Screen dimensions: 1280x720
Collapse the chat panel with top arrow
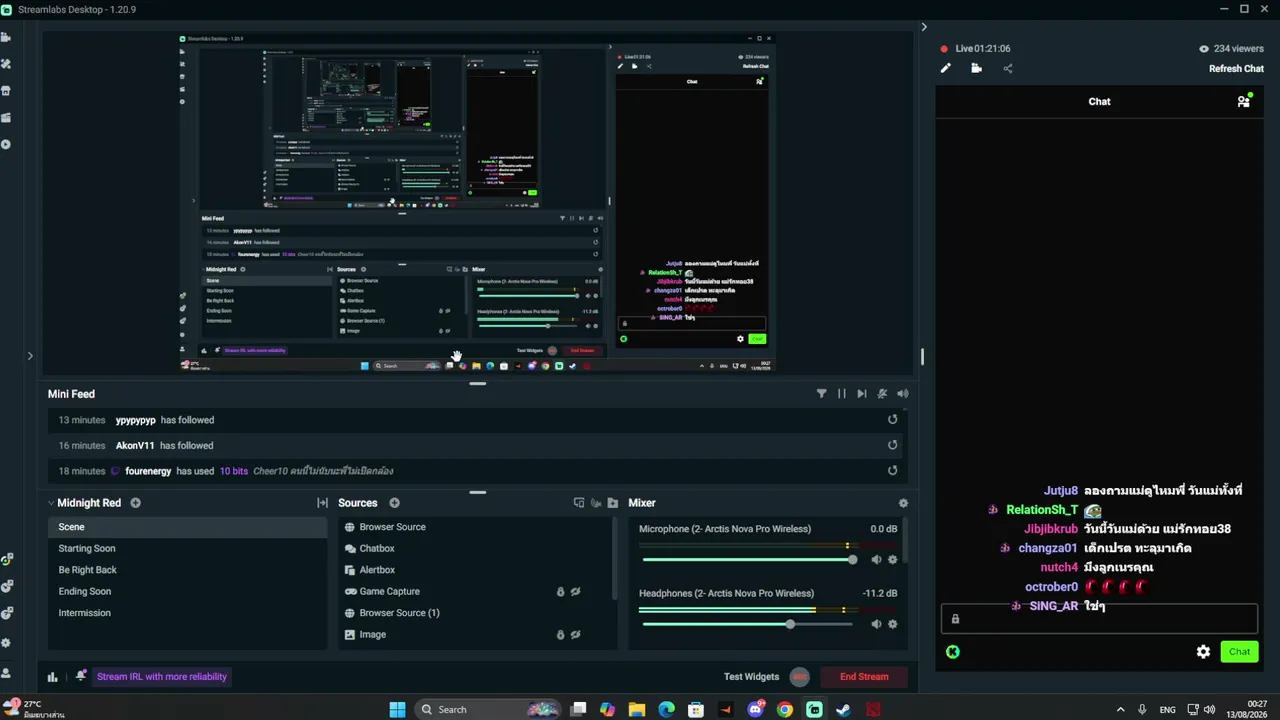pyautogui.click(x=924, y=27)
